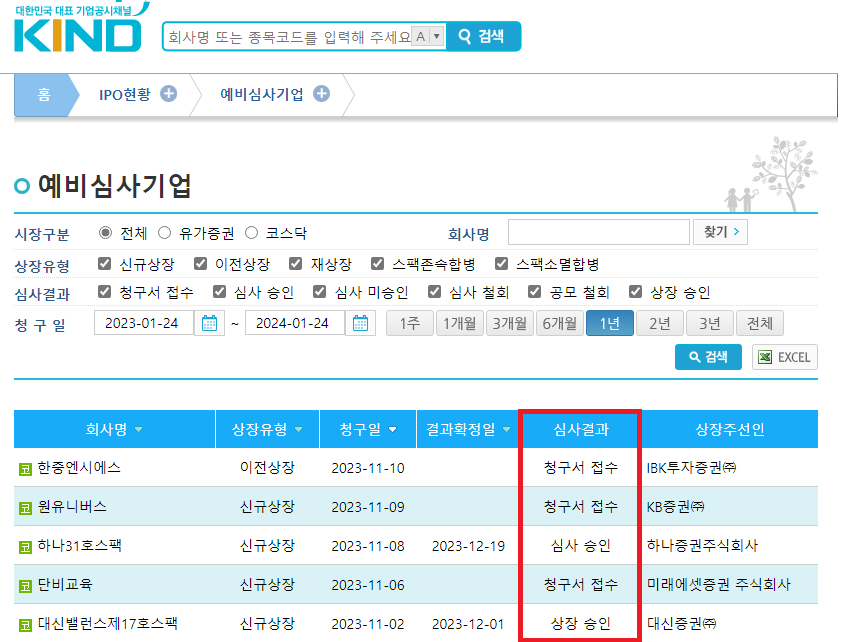
Task: Click the 심사결과 column header
Action: tap(581, 429)
